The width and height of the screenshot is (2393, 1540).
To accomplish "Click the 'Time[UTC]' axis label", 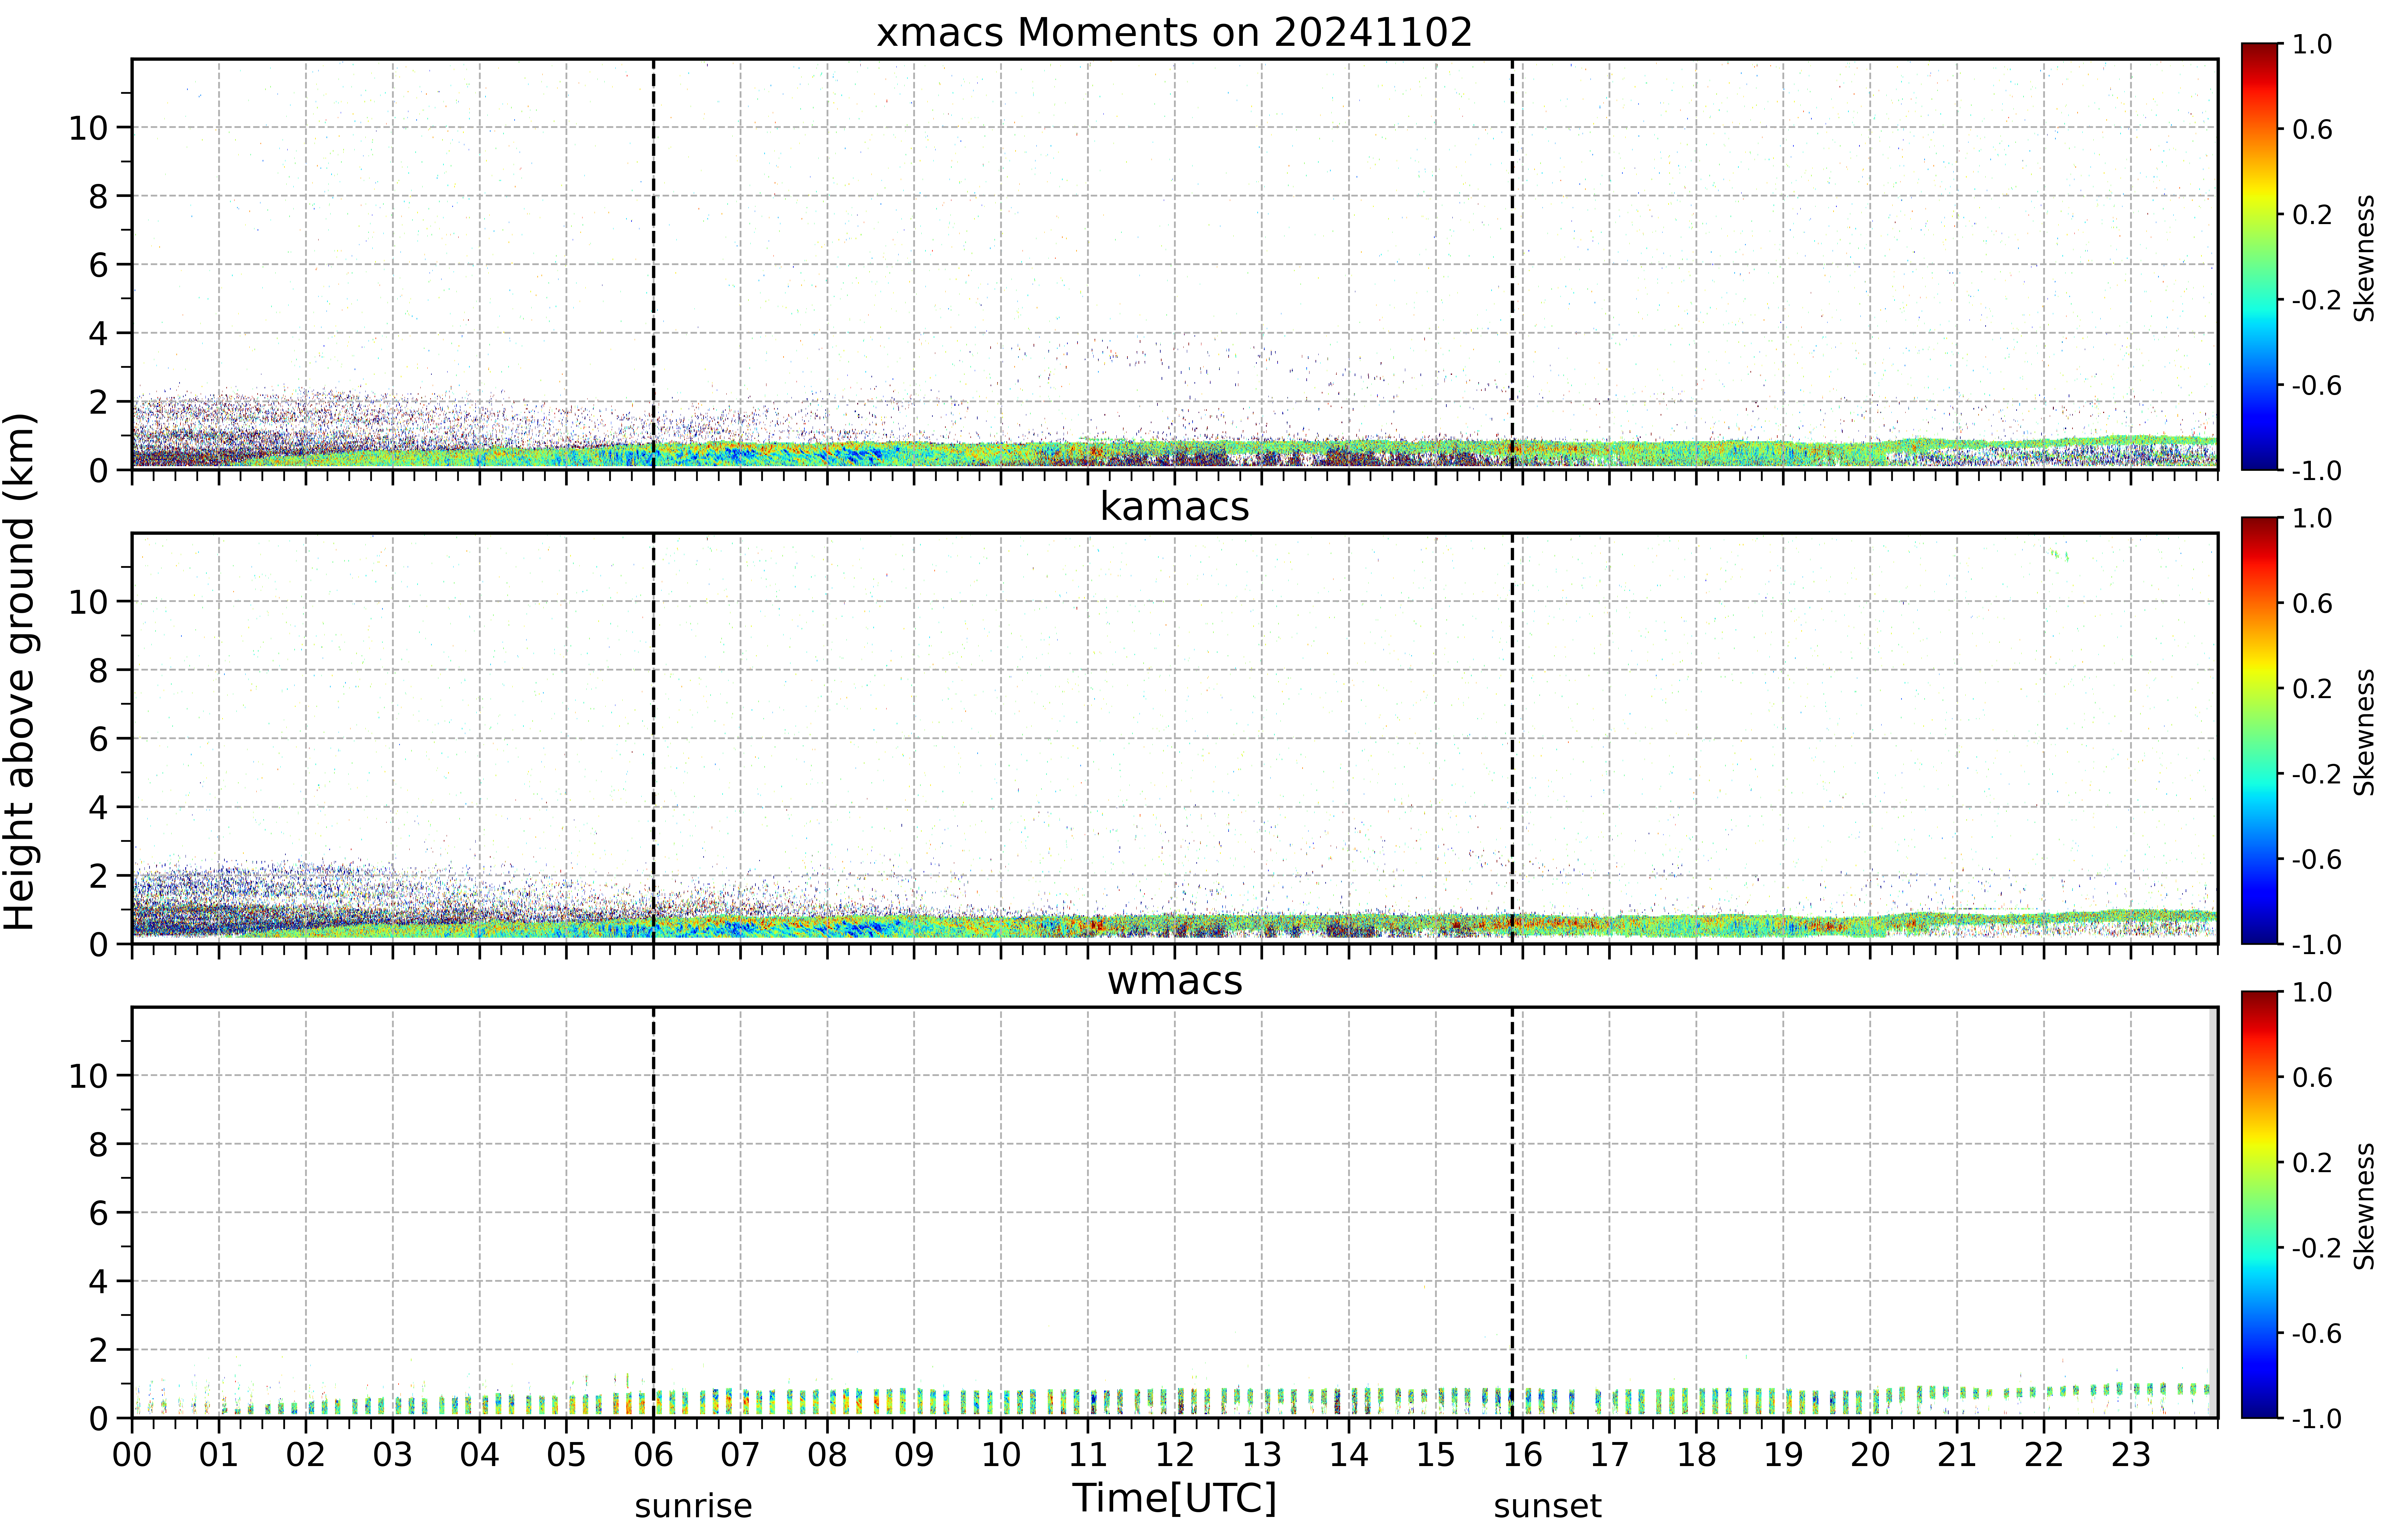I will tap(1174, 1498).
